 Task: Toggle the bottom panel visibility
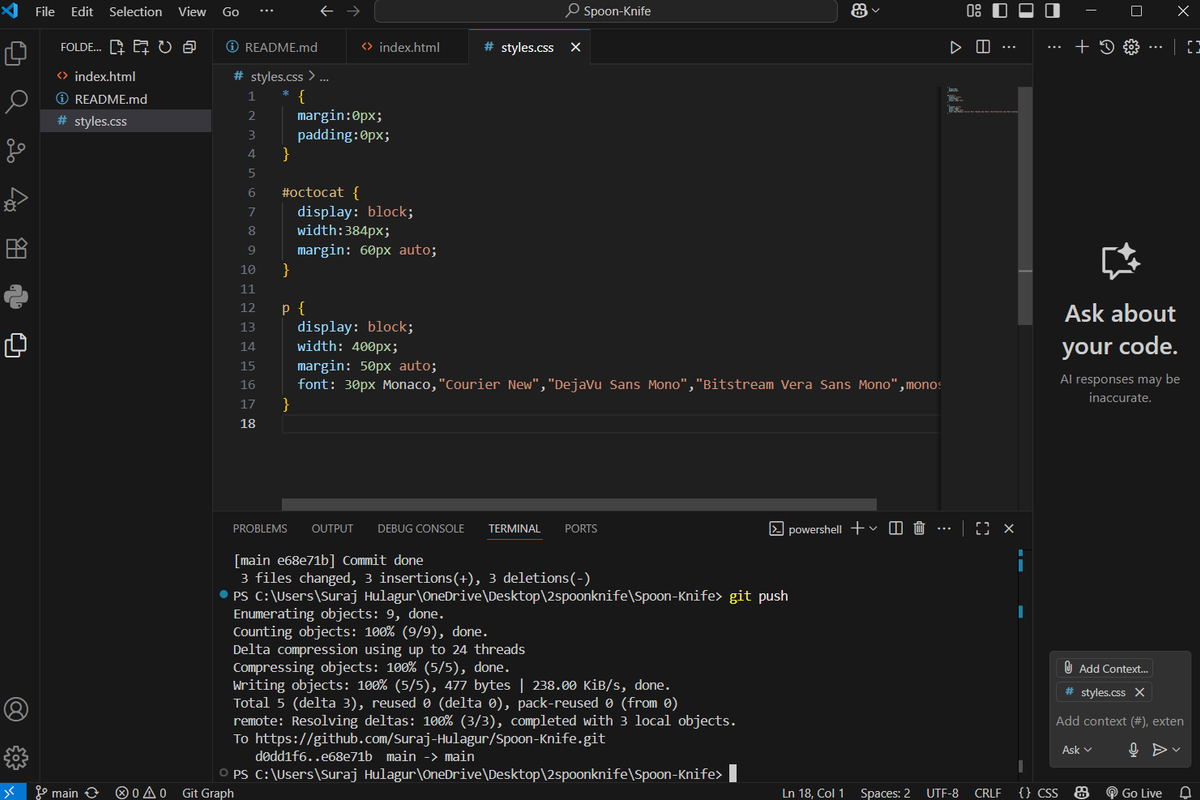pyautogui.click(x=1025, y=11)
